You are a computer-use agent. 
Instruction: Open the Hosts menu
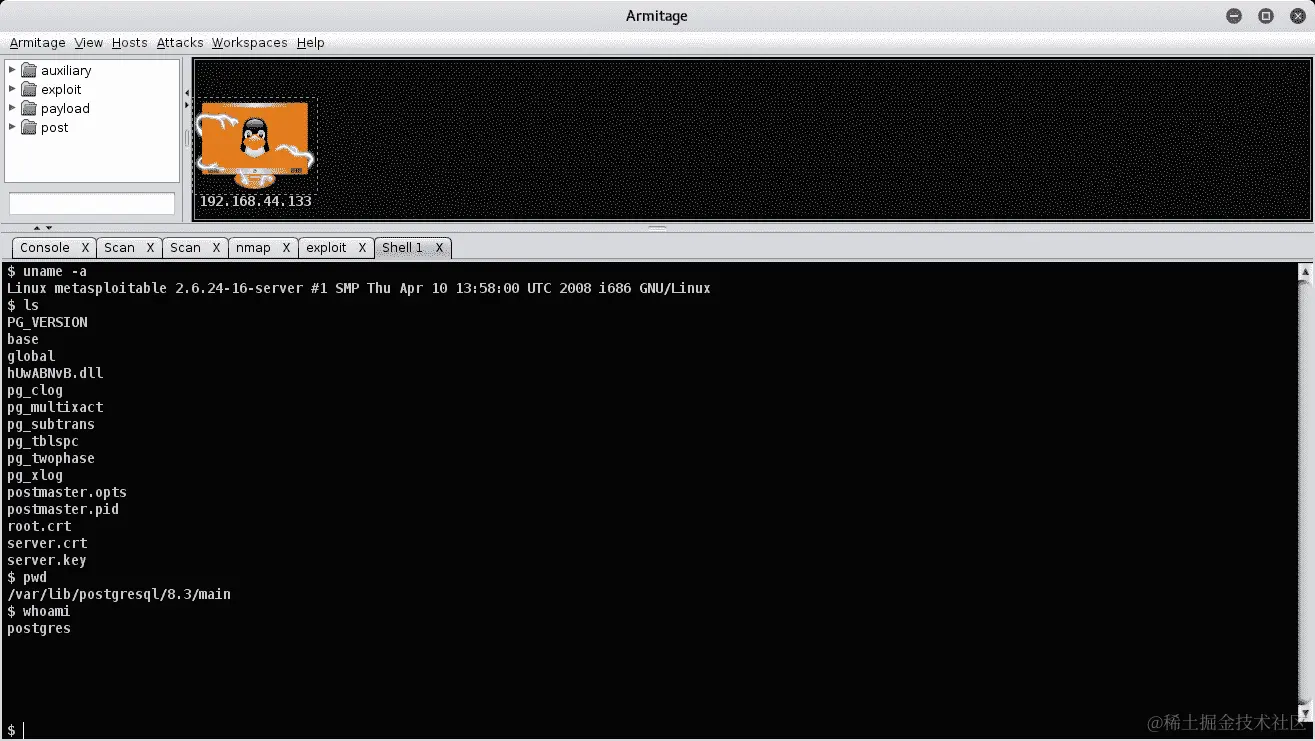(129, 43)
